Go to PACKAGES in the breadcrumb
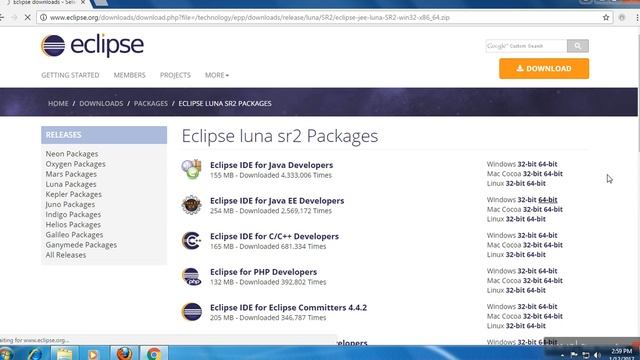The image size is (640, 360). click(151, 104)
